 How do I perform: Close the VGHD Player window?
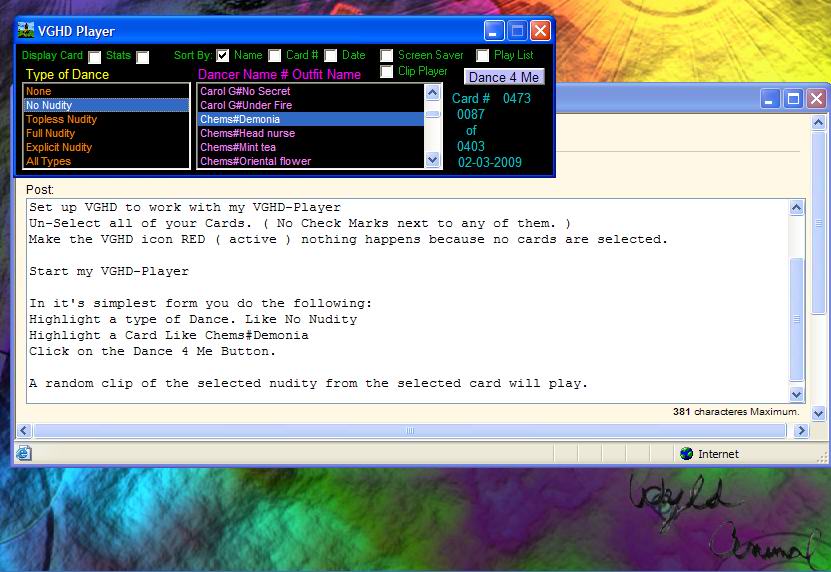pos(540,30)
